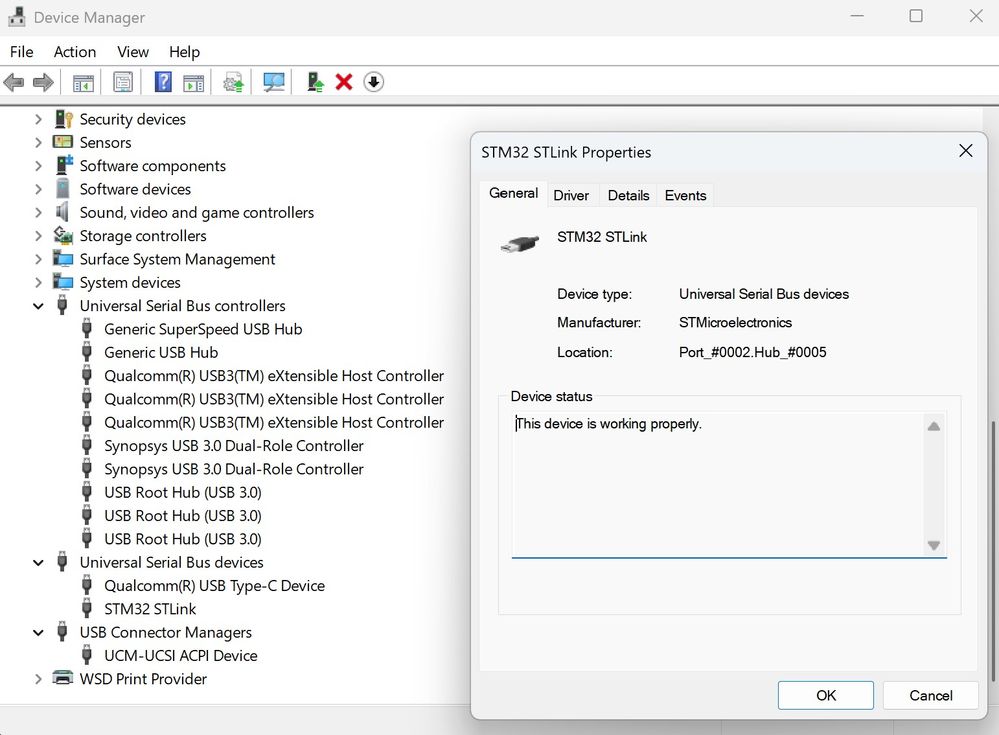Switch to the Events tab
Viewport: 999px width, 735px height.
686,196
